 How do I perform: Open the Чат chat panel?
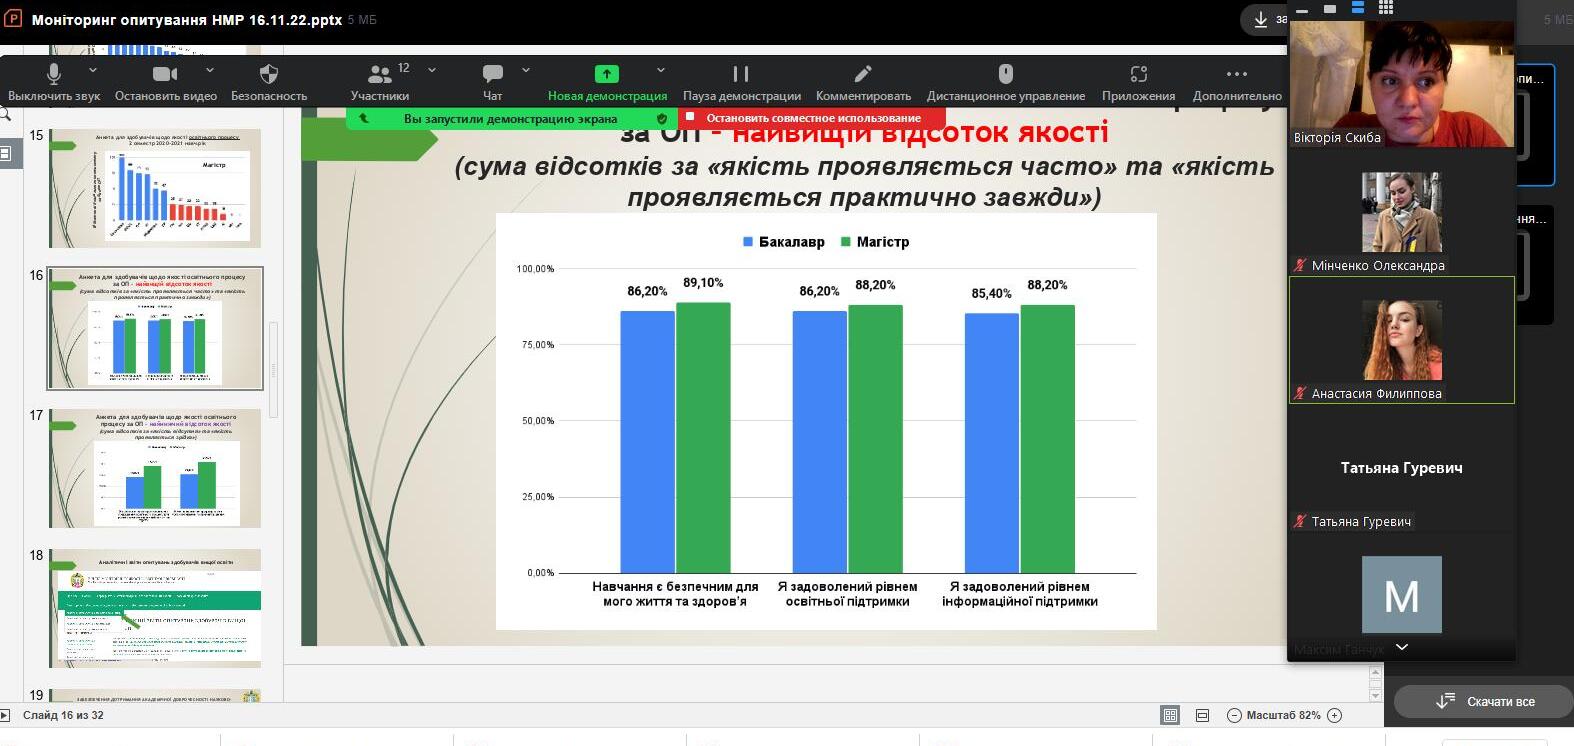click(x=493, y=82)
